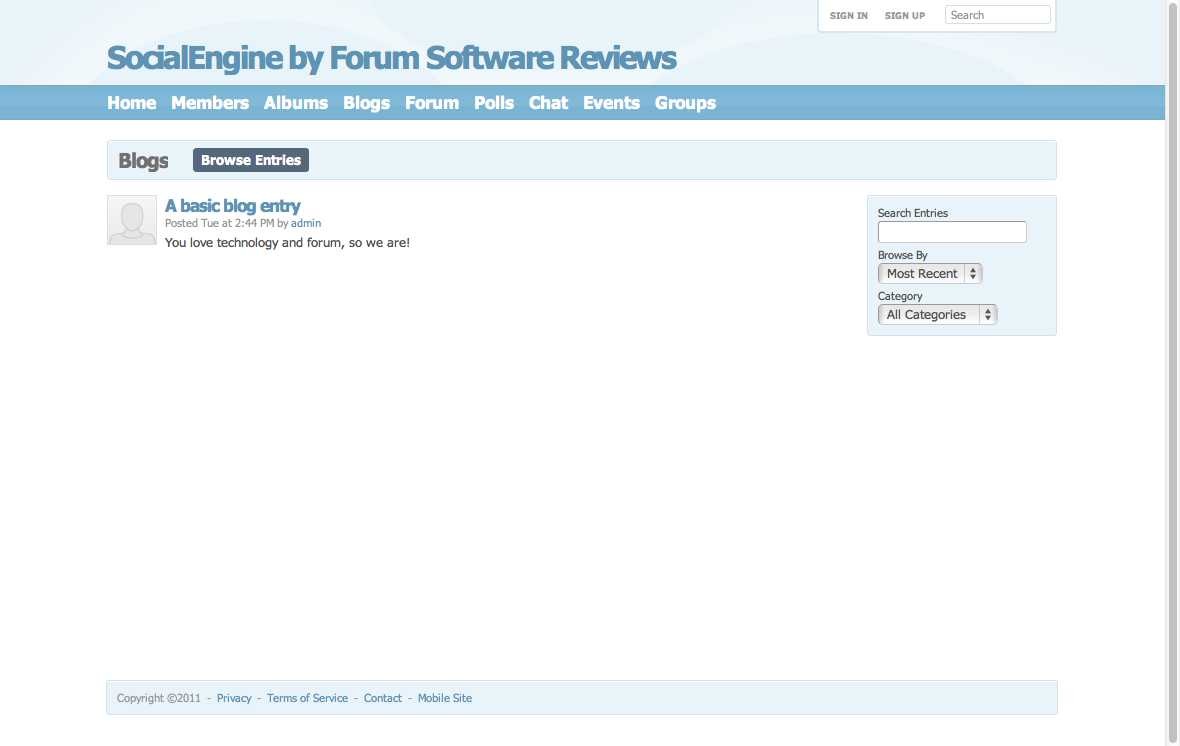
Task: Go to the Members page
Action: pyautogui.click(x=210, y=103)
